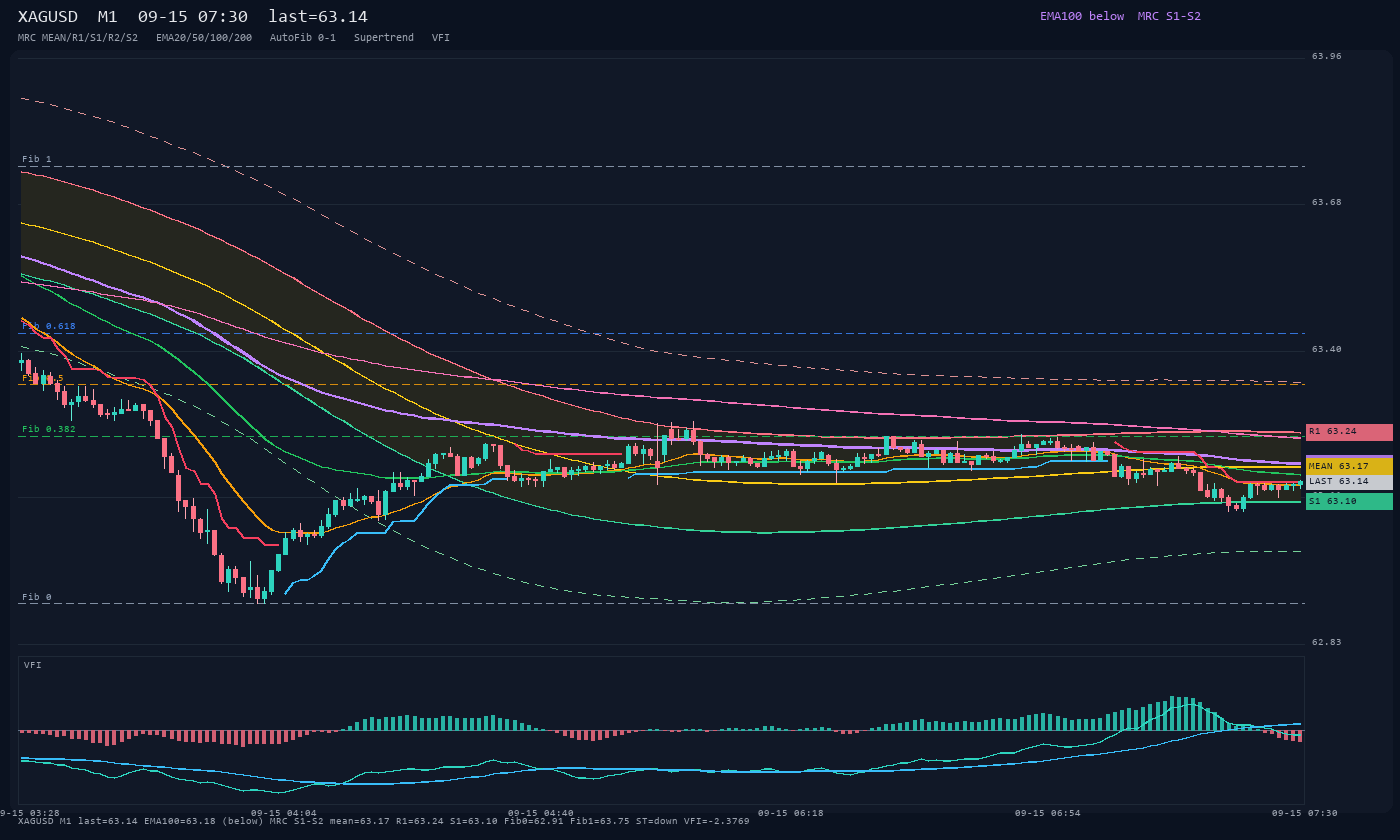Pick the "Supertrend" legend entry

click(x=384, y=38)
